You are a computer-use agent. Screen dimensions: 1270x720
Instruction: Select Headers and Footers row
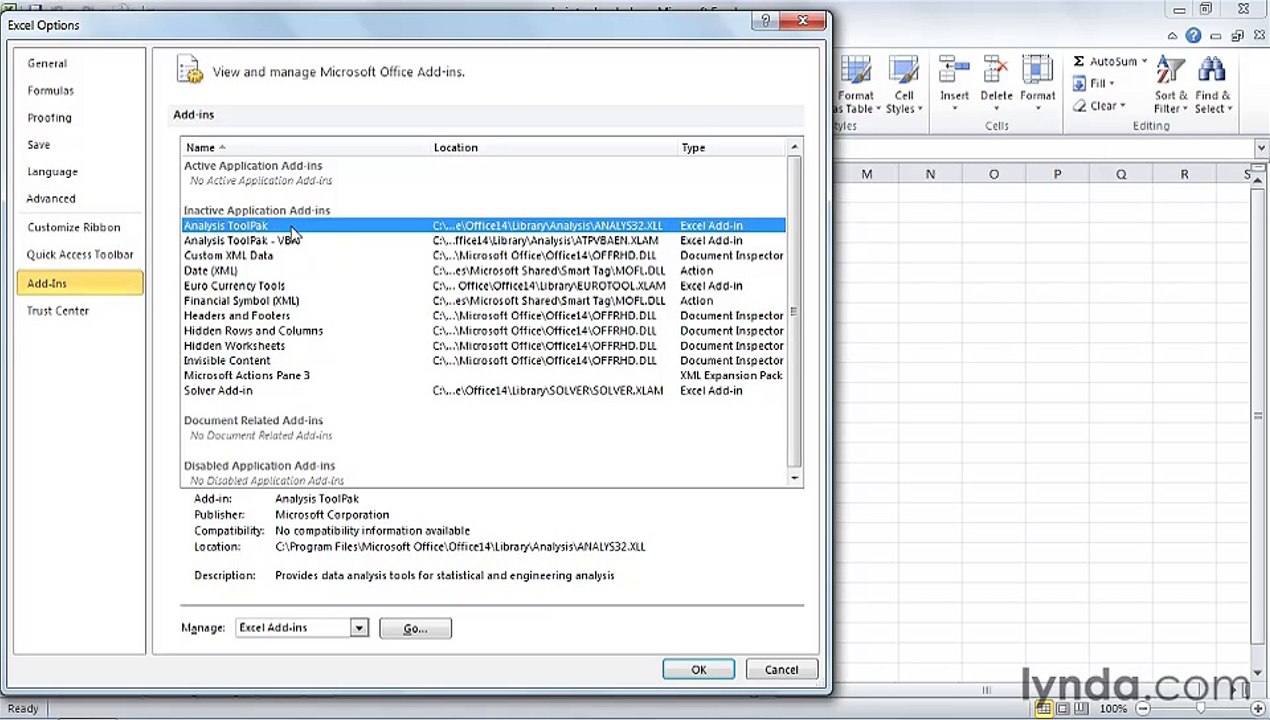(483, 315)
